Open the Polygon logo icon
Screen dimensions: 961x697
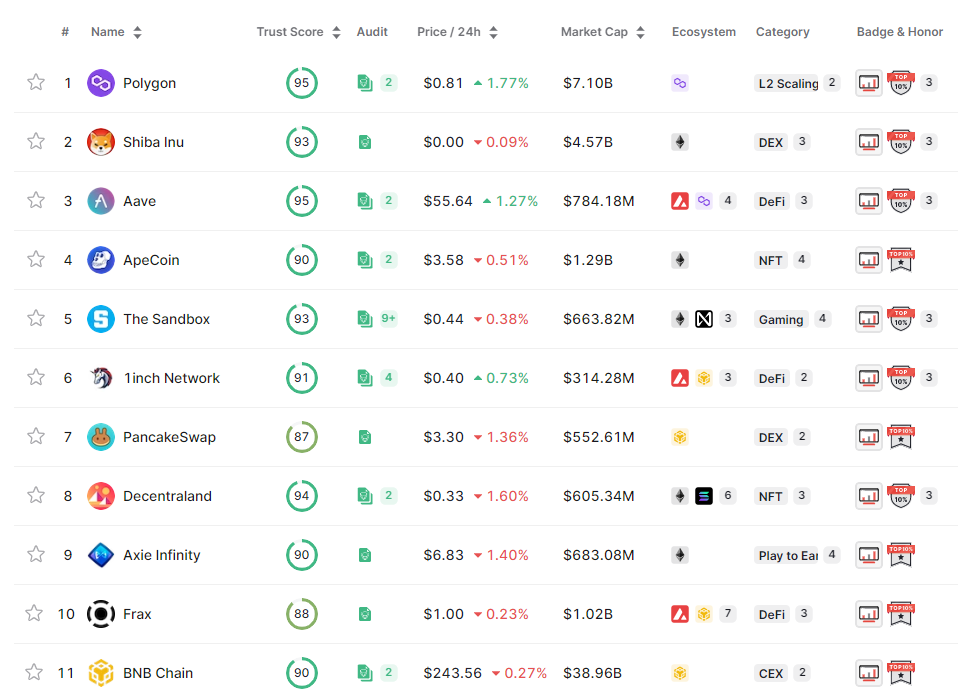101,83
